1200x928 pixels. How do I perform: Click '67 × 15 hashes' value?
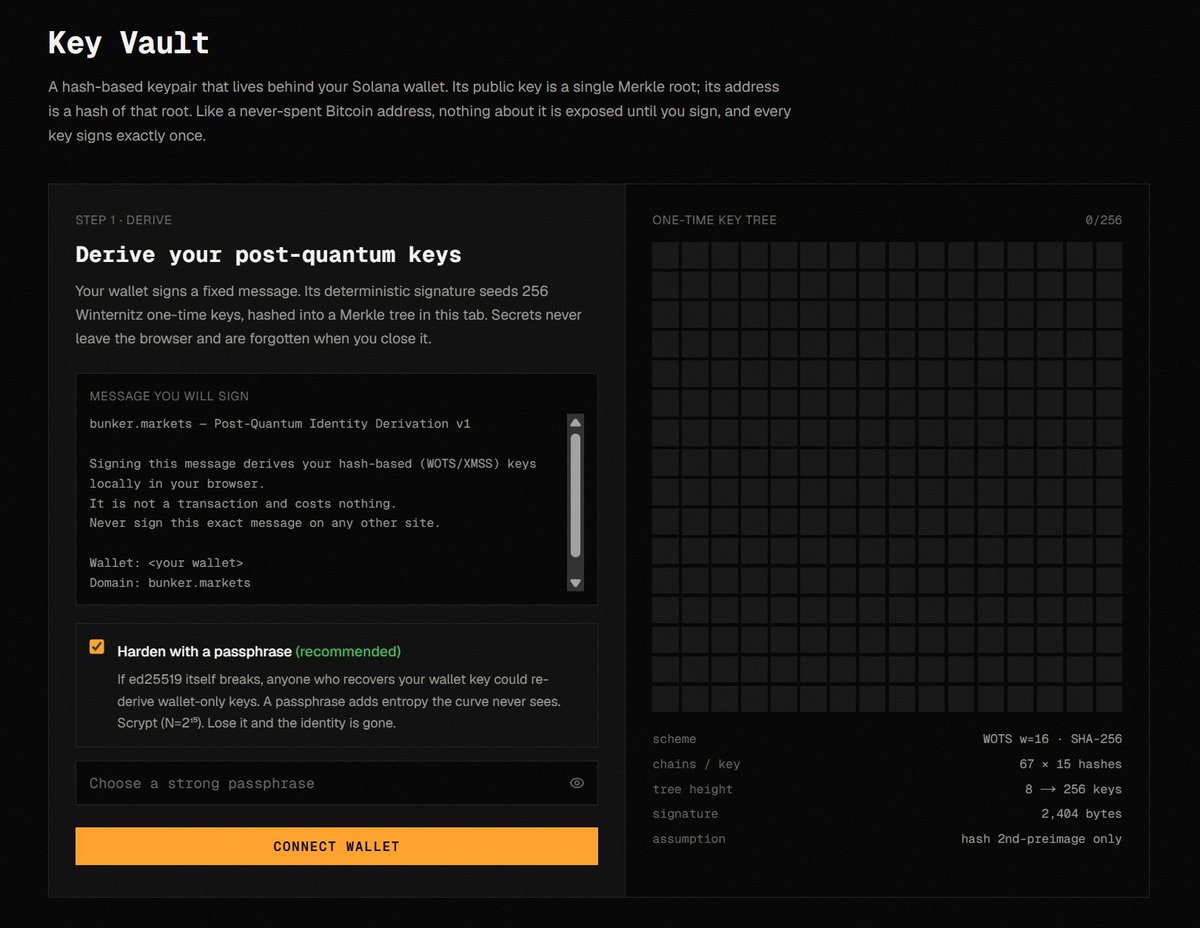tap(1070, 764)
